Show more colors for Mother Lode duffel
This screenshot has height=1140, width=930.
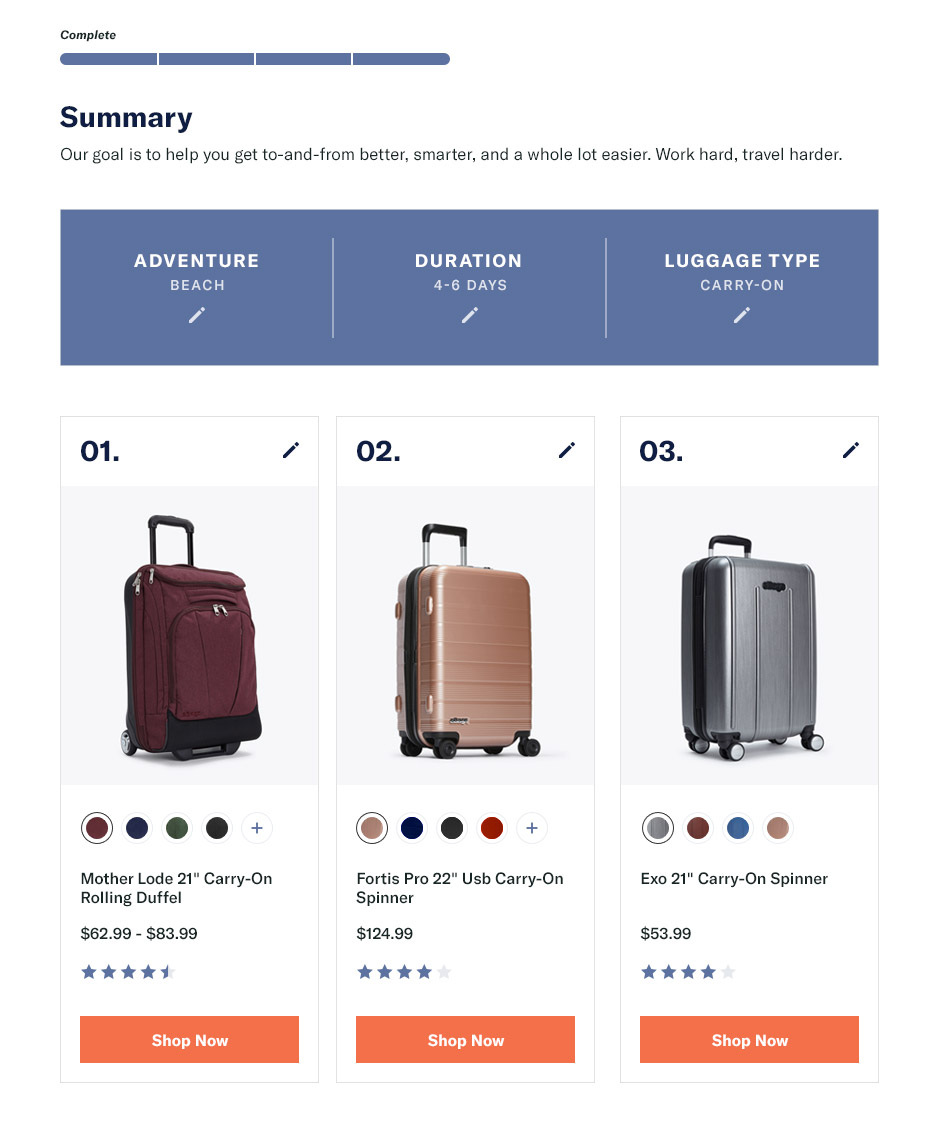click(x=257, y=828)
